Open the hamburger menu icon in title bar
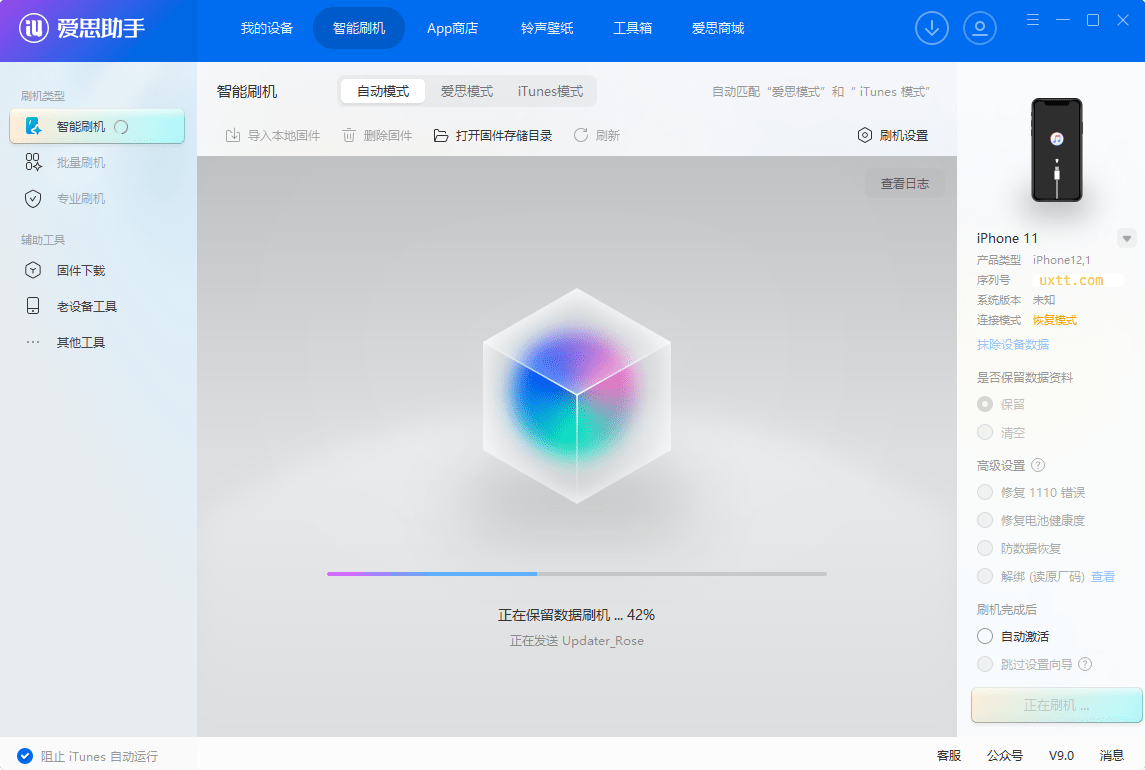1145x770 pixels. (1033, 20)
